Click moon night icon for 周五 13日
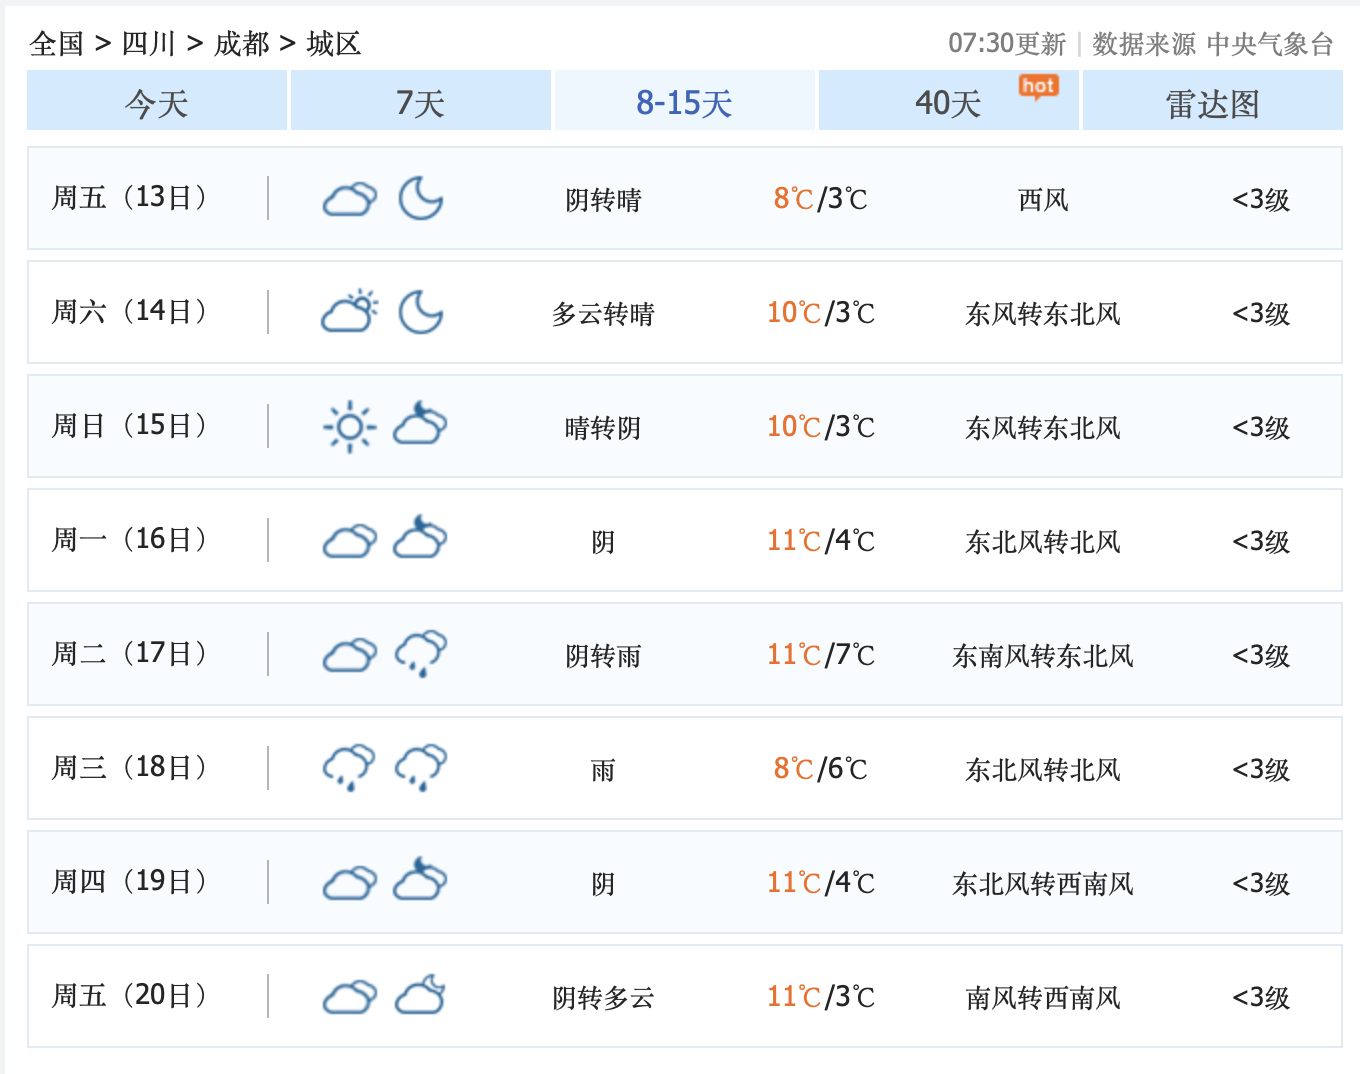 click(421, 198)
